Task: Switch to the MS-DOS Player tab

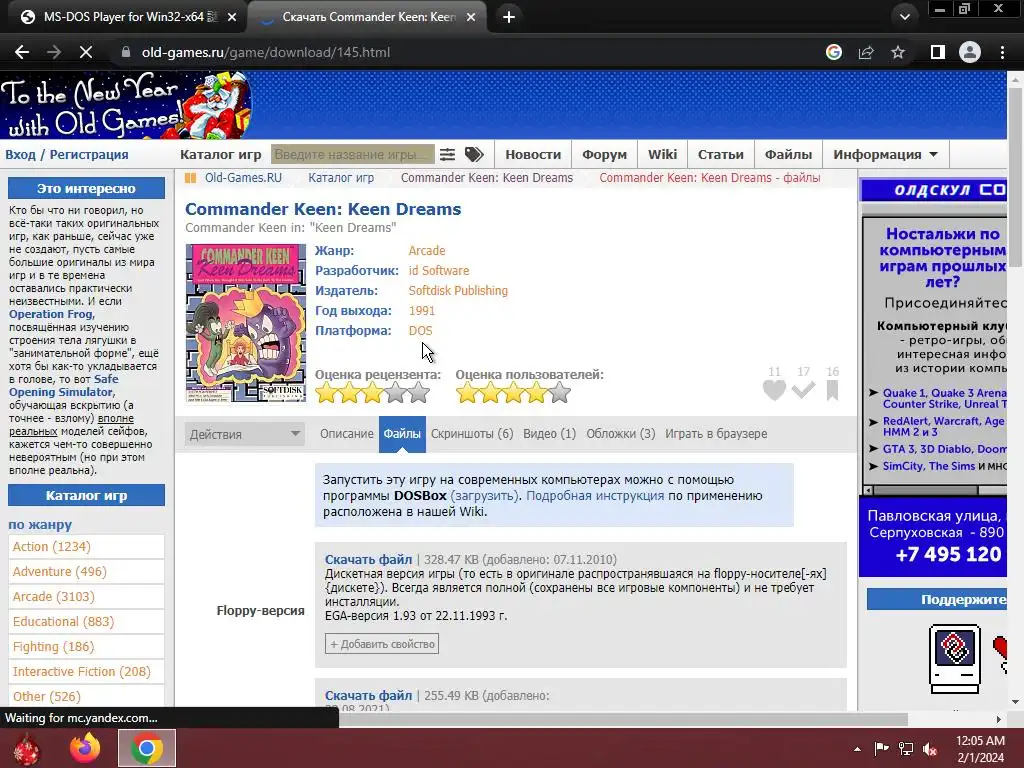Action: click(122, 17)
